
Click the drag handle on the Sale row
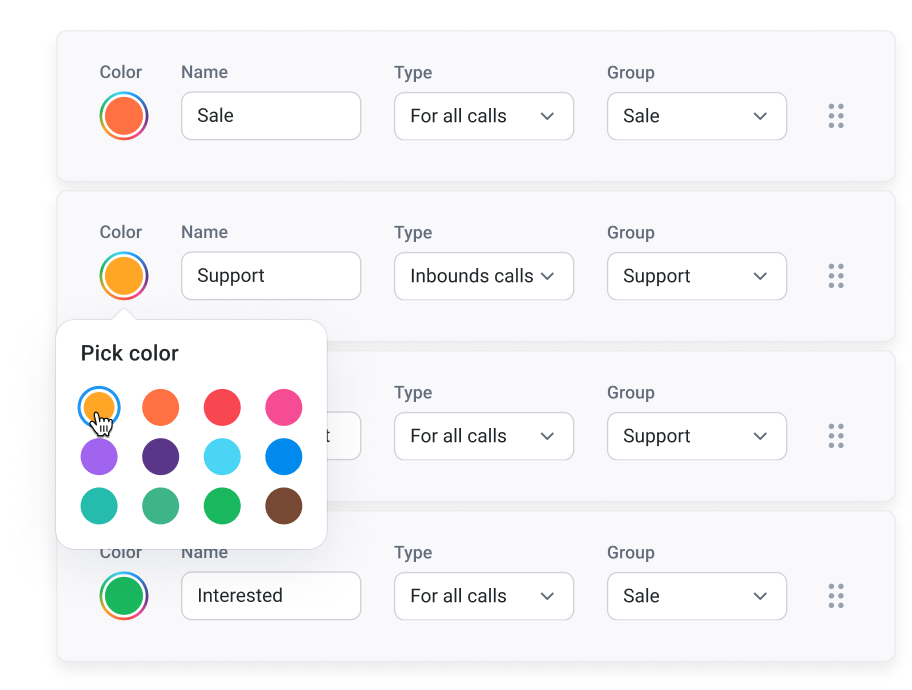(837, 116)
